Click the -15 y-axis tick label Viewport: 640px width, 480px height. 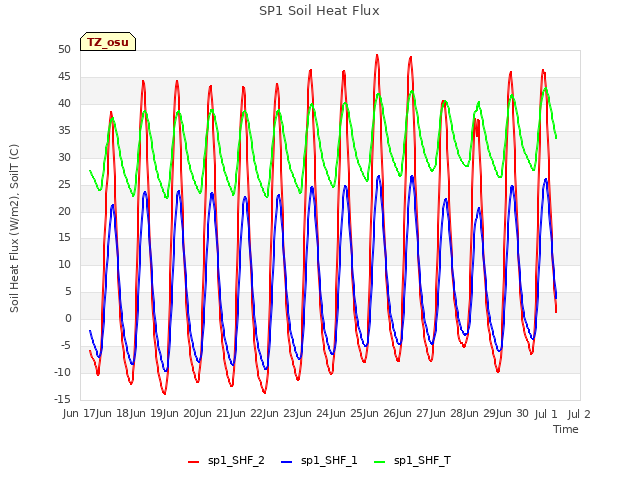62,399
